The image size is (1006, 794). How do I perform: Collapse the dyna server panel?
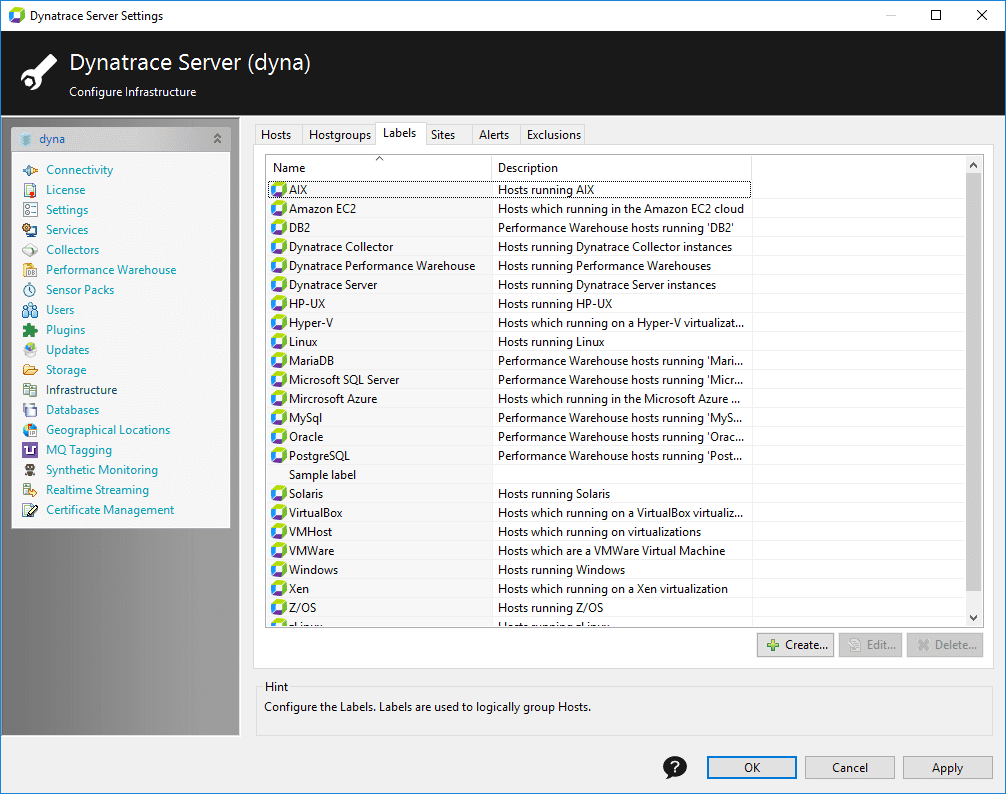(217, 139)
